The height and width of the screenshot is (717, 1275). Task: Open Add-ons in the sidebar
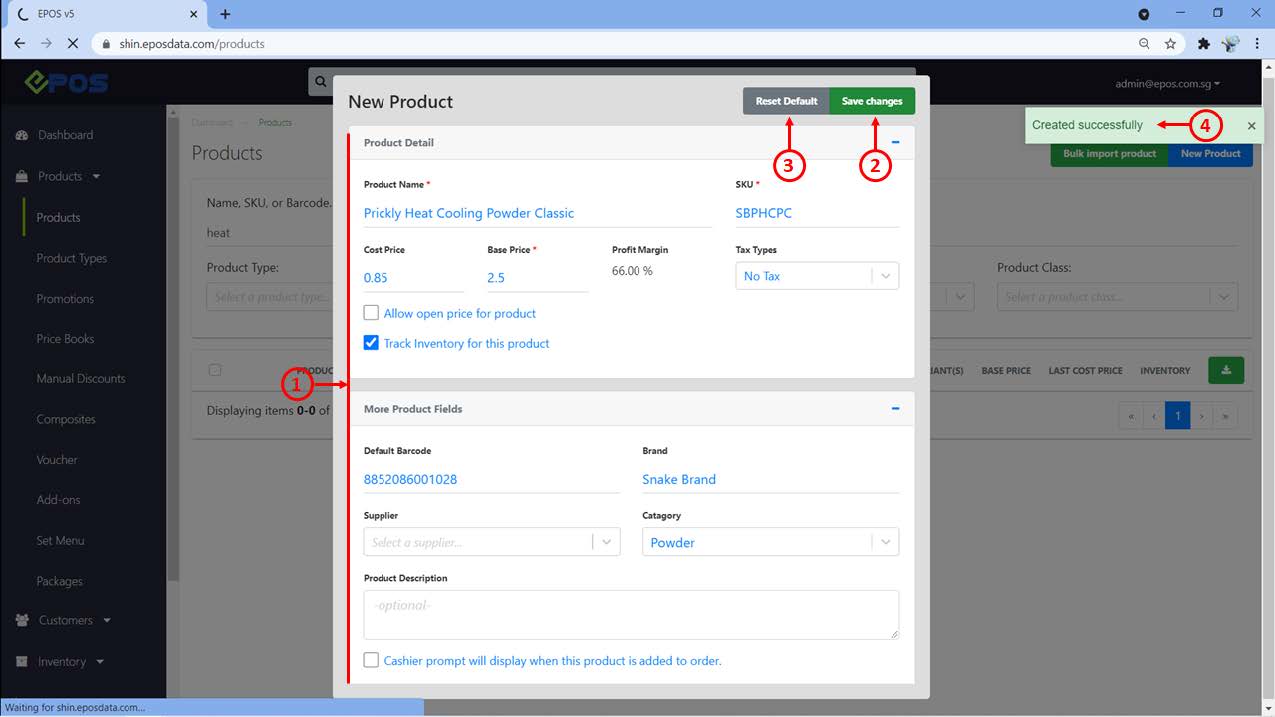tap(58, 500)
